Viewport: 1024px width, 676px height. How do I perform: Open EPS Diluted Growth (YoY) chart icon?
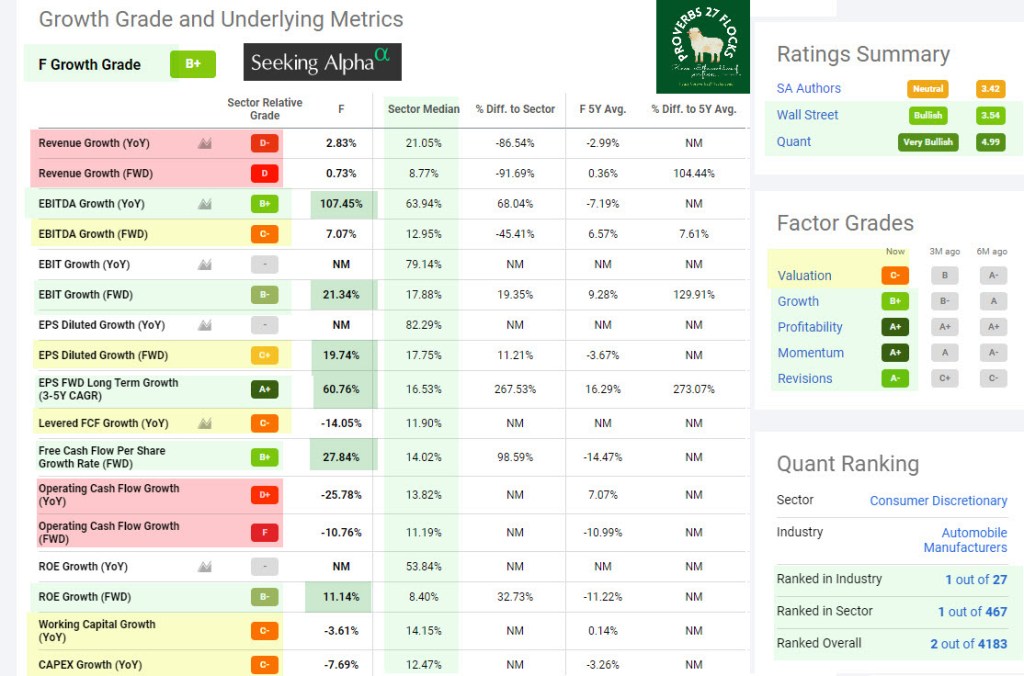(x=205, y=325)
